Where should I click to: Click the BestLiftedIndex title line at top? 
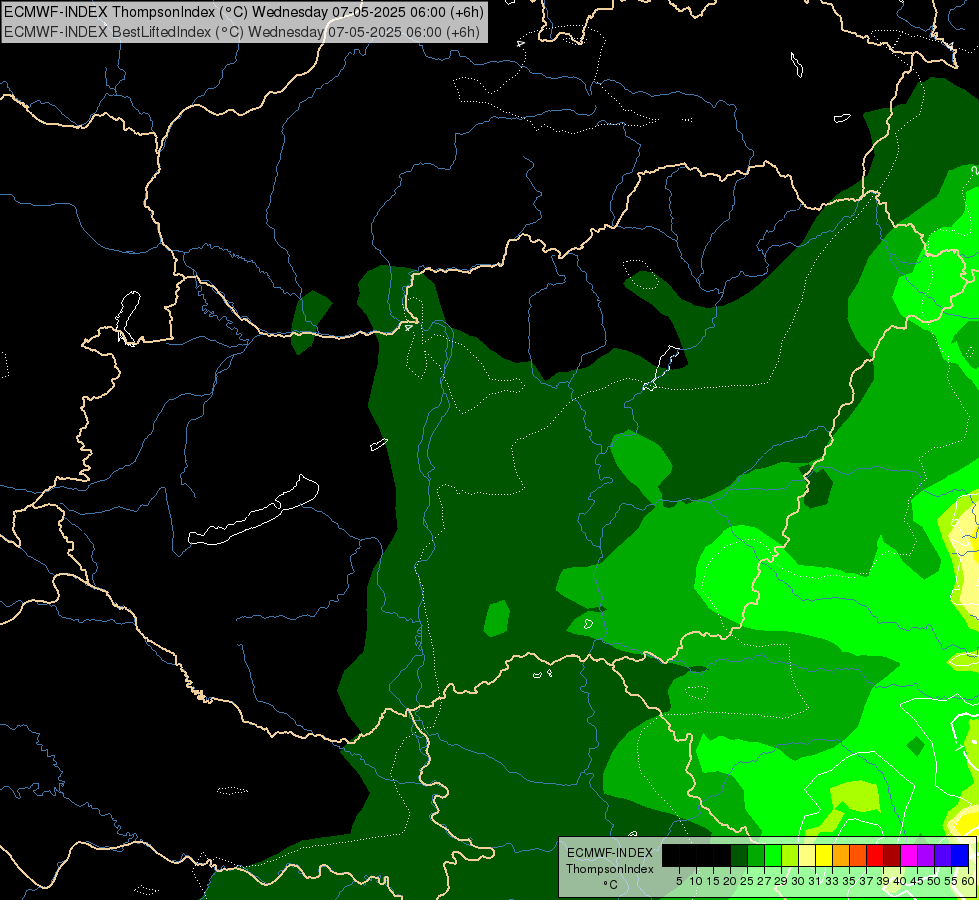point(242,32)
